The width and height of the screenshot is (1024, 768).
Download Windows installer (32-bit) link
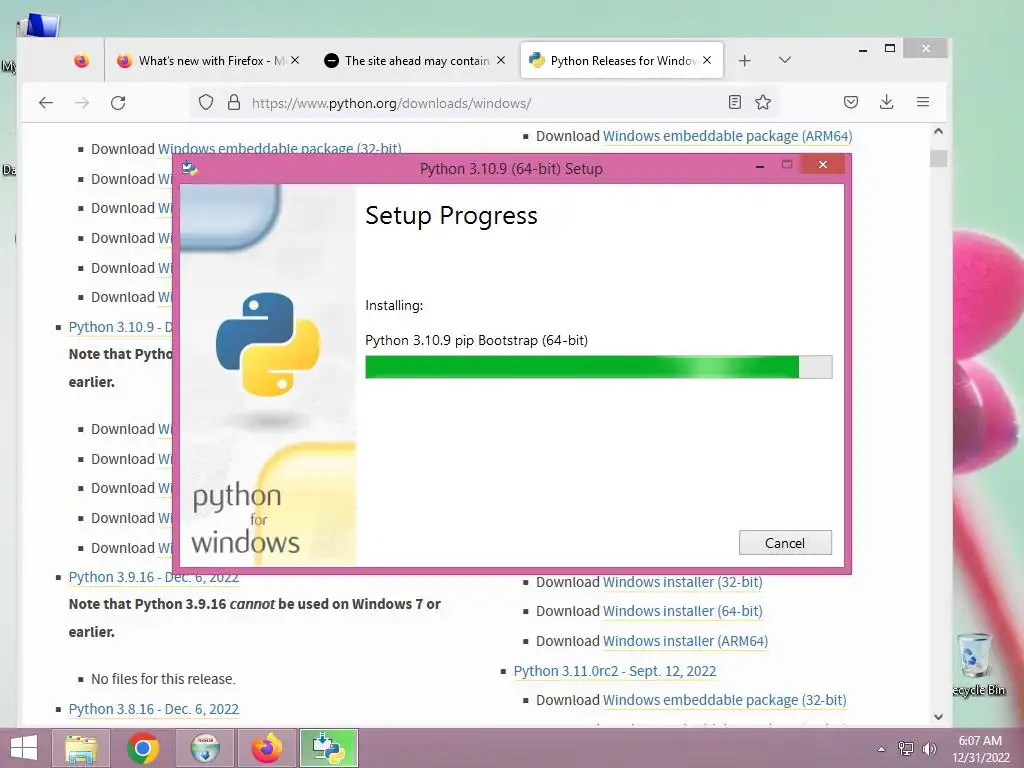(682, 582)
